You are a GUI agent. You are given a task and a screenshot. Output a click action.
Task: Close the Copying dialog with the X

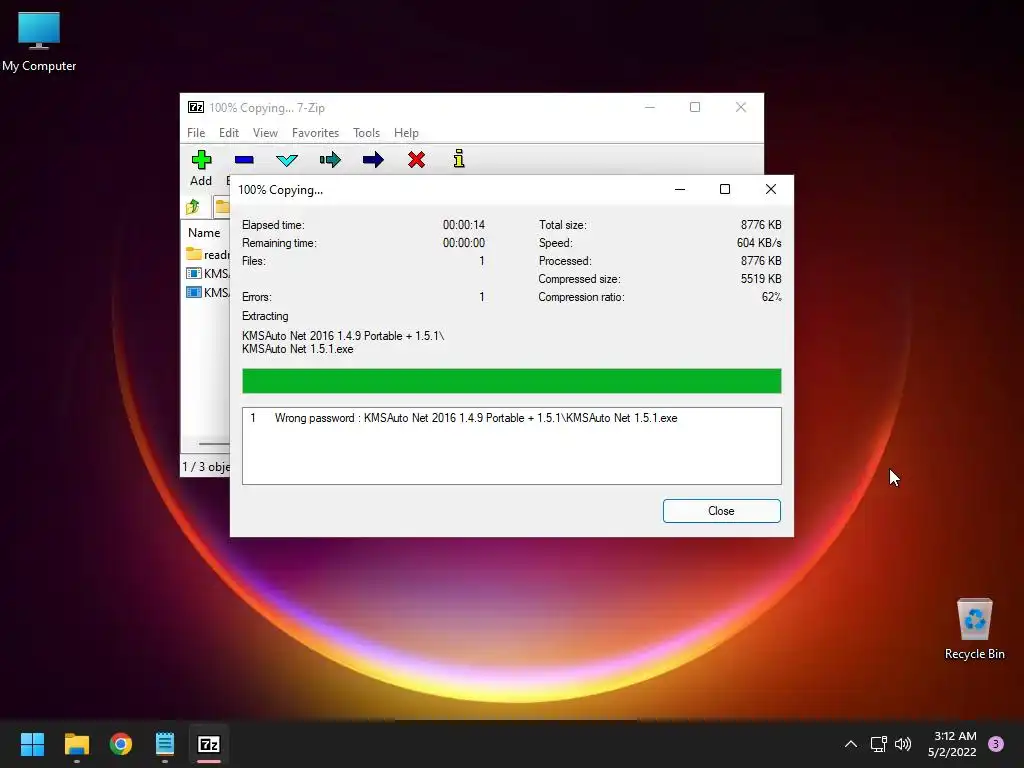point(771,189)
